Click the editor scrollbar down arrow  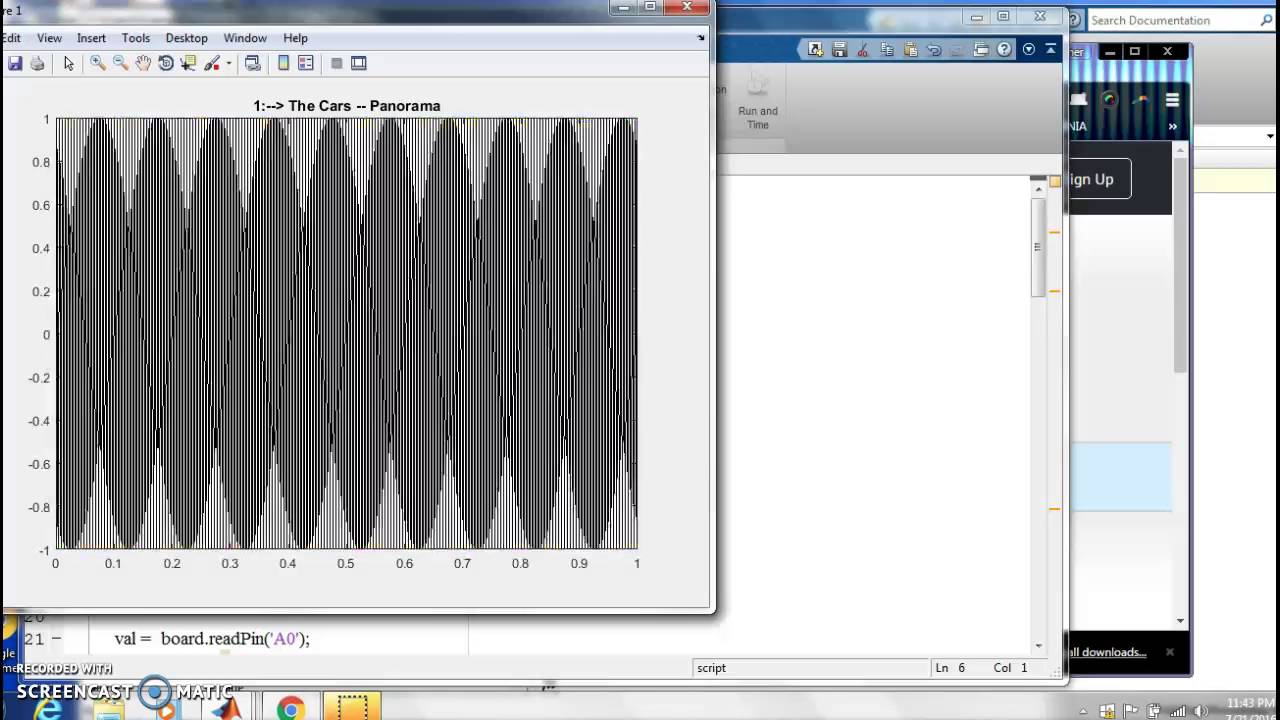pyautogui.click(x=1038, y=645)
